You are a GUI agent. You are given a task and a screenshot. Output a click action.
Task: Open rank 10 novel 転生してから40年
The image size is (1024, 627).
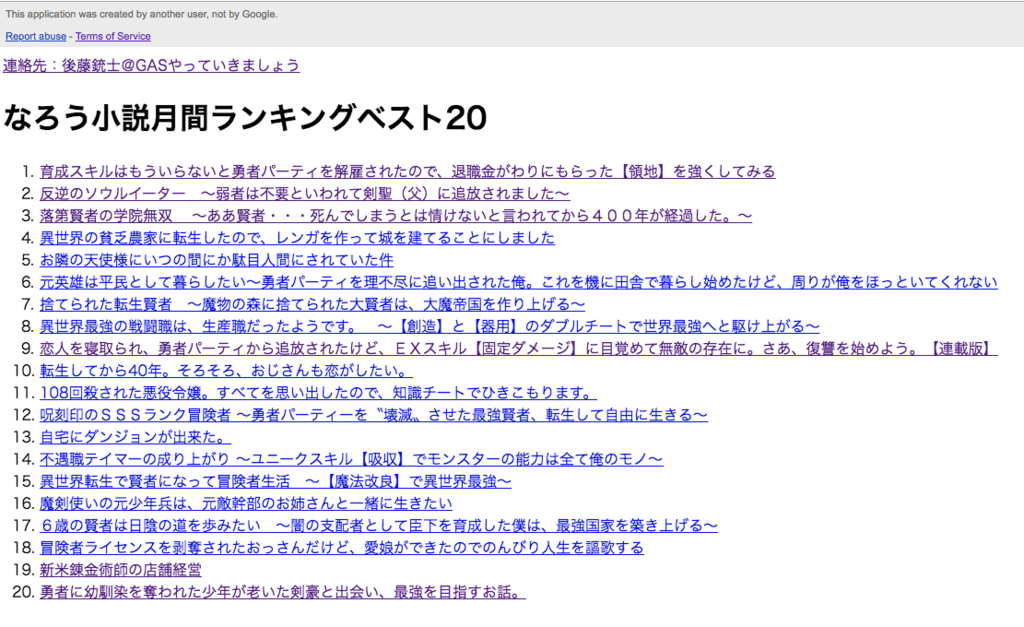tap(226, 371)
